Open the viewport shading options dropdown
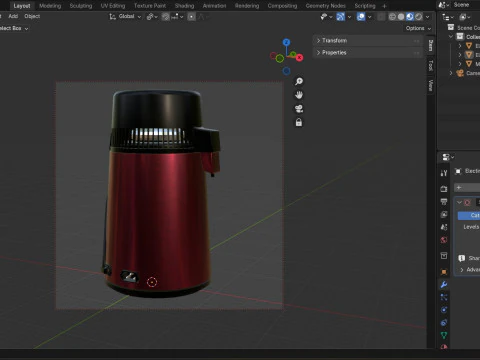Screen dimensions: 480x360 (428, 17)
